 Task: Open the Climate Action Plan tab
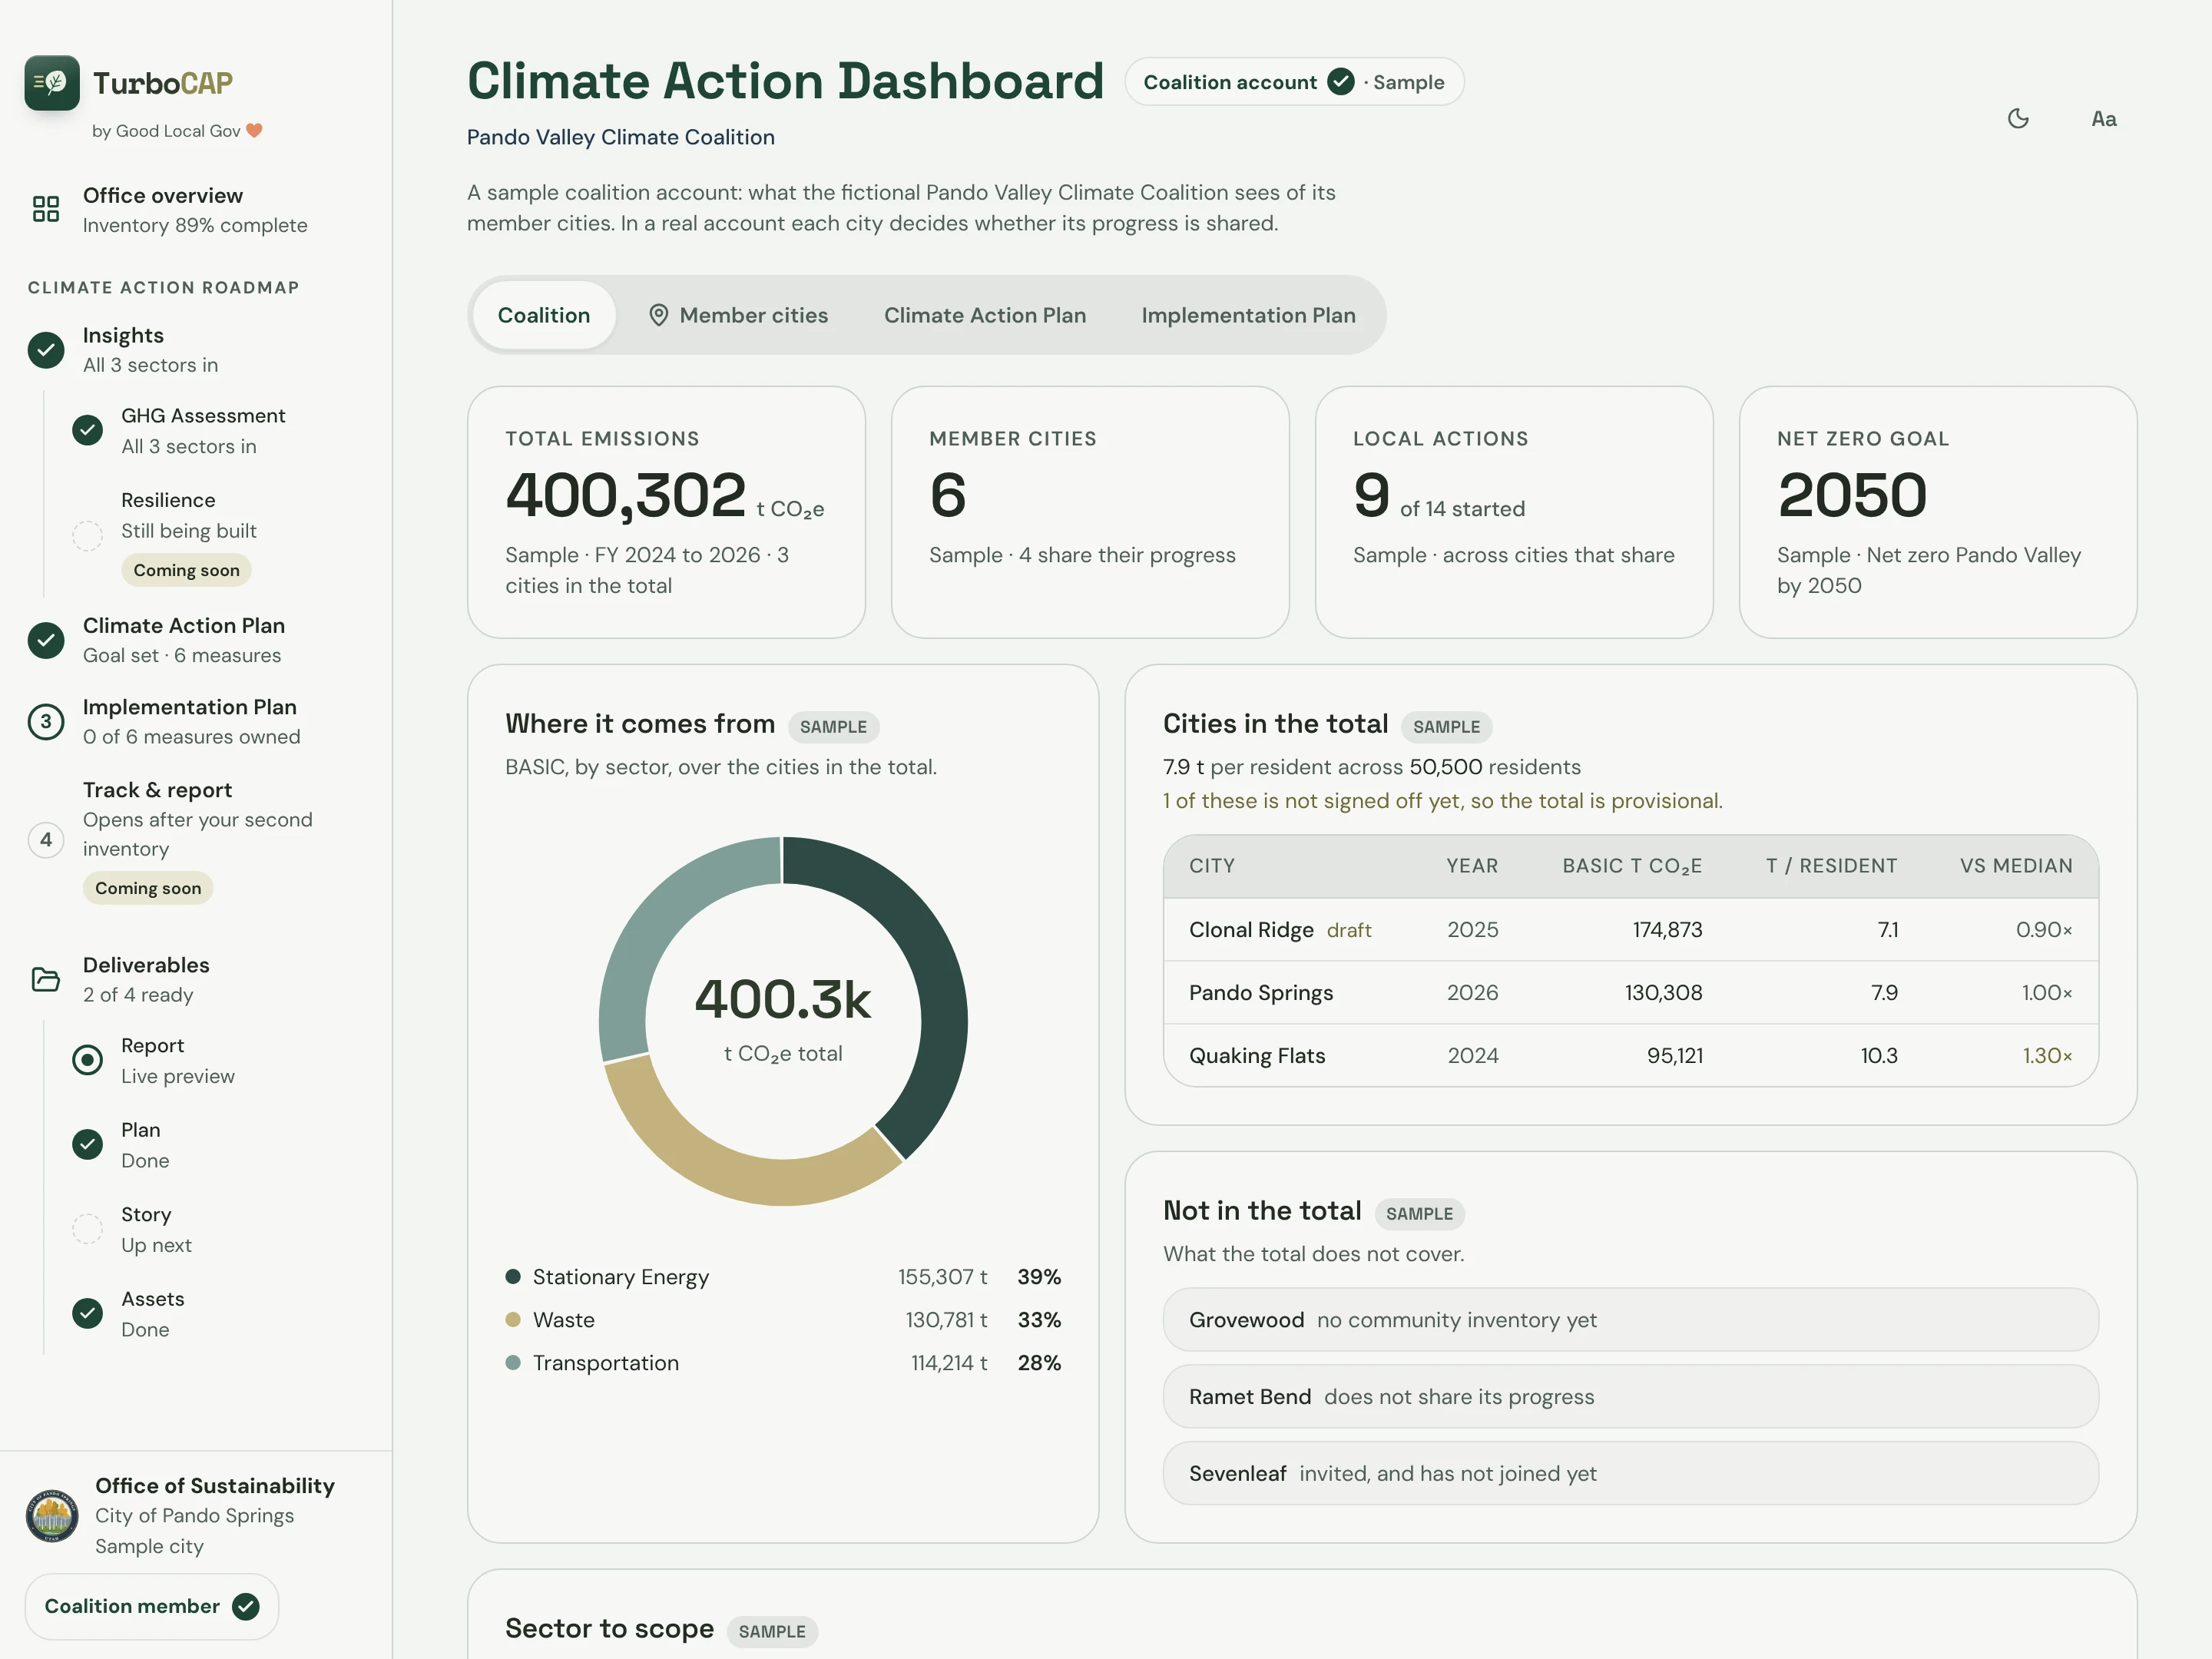(x=985, y=315)
